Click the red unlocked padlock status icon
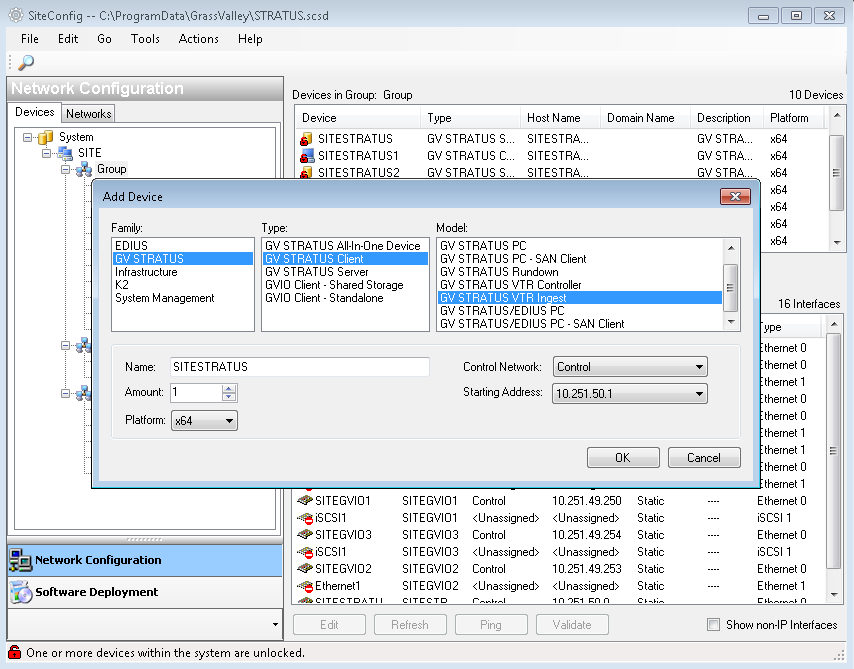 pyautogui.click(x=15, y=652)
